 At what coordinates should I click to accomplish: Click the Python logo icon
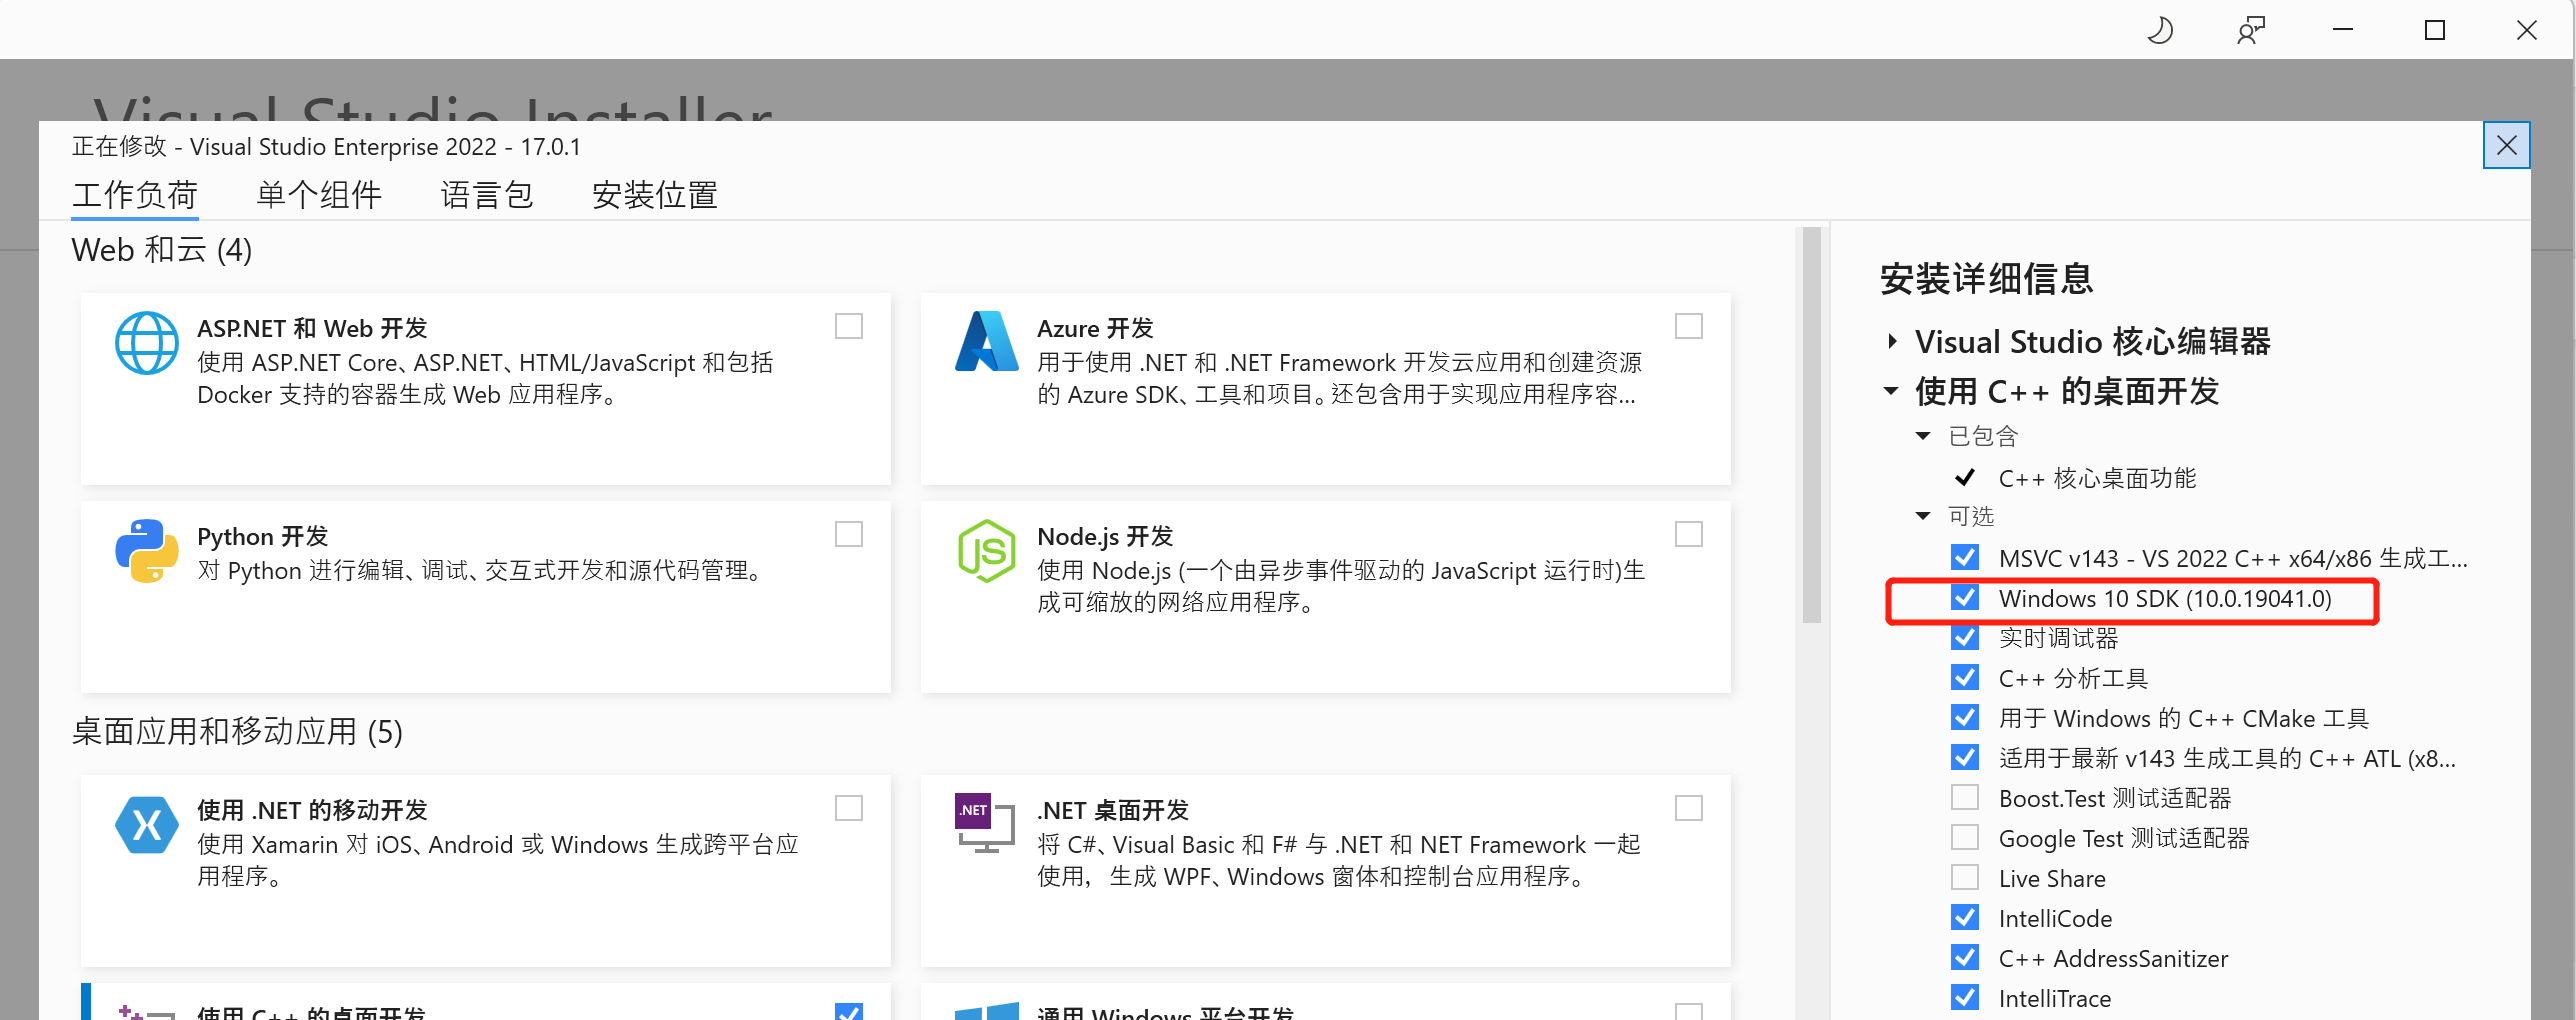[147, 551]
